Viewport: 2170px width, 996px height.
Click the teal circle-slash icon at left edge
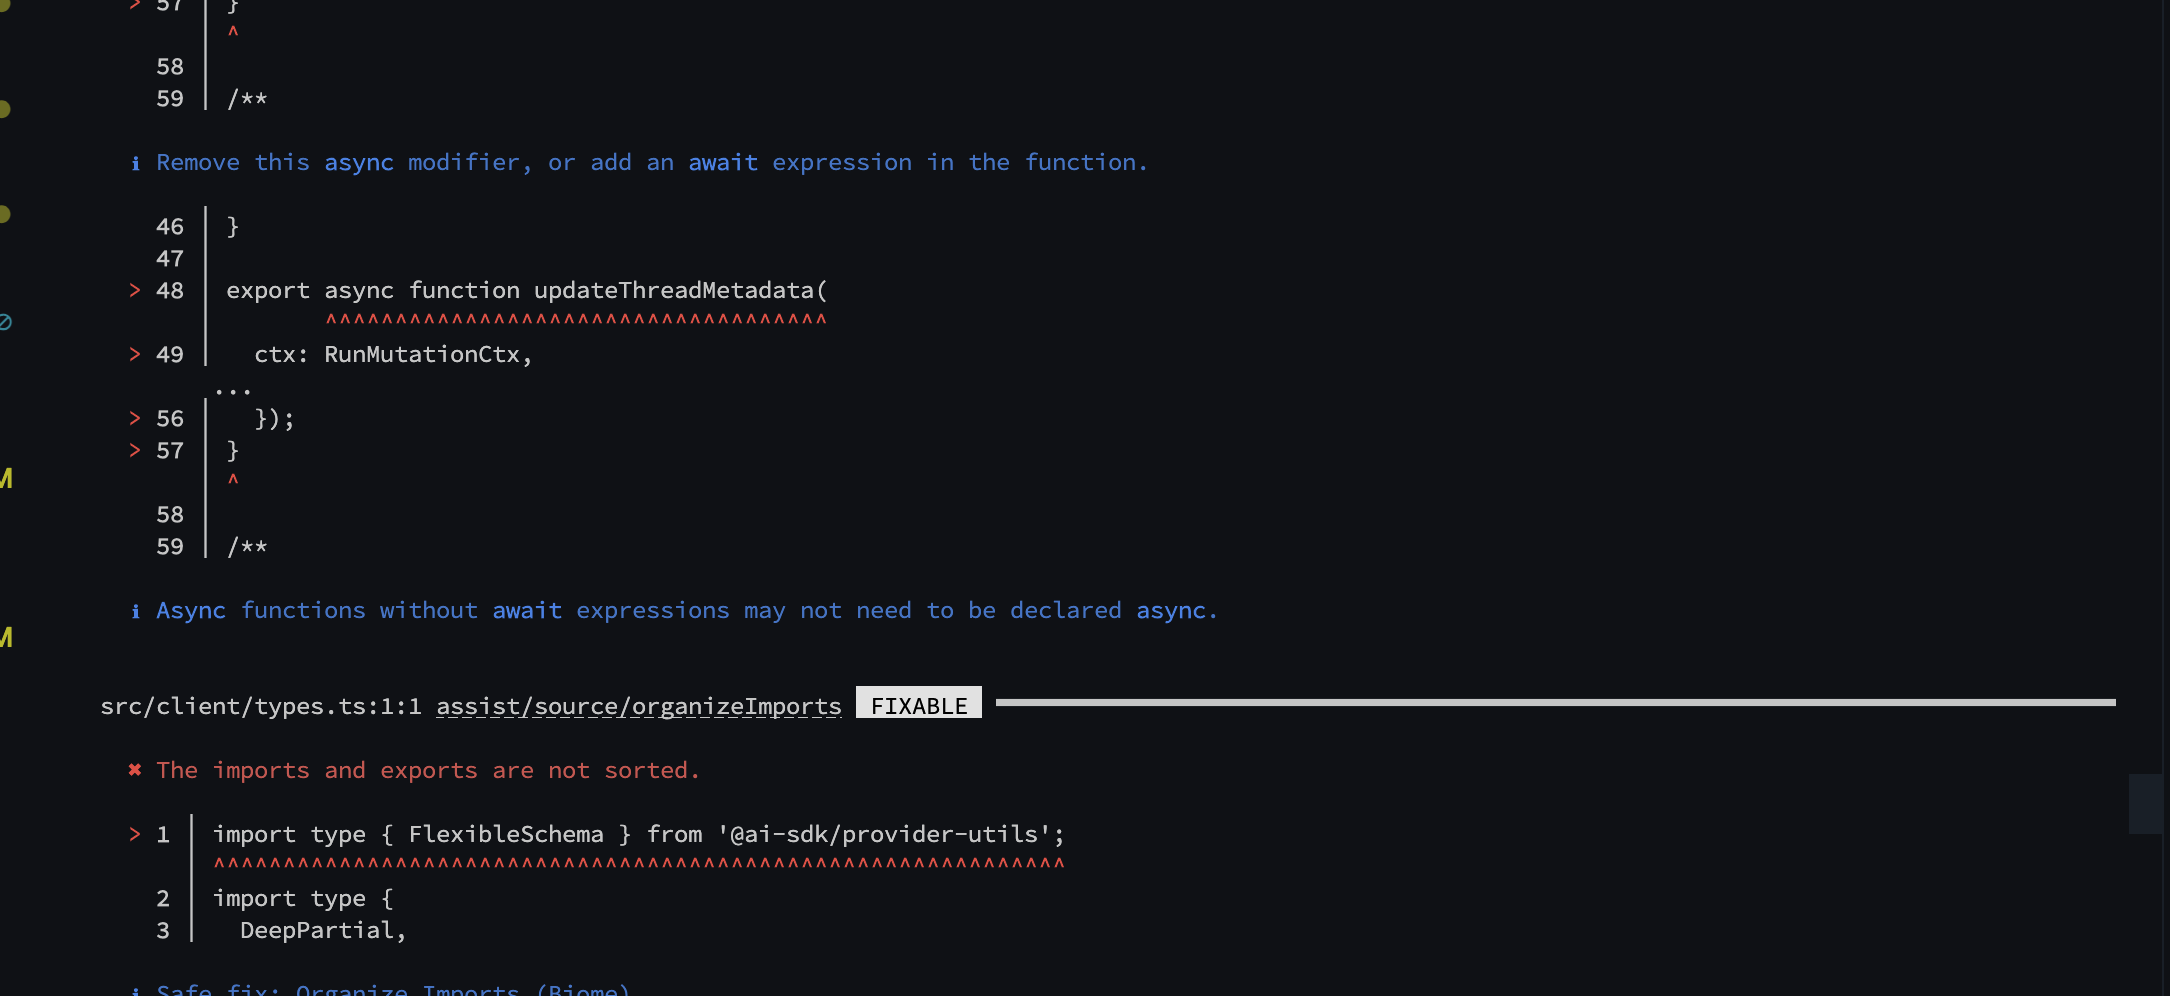[5, 322]
